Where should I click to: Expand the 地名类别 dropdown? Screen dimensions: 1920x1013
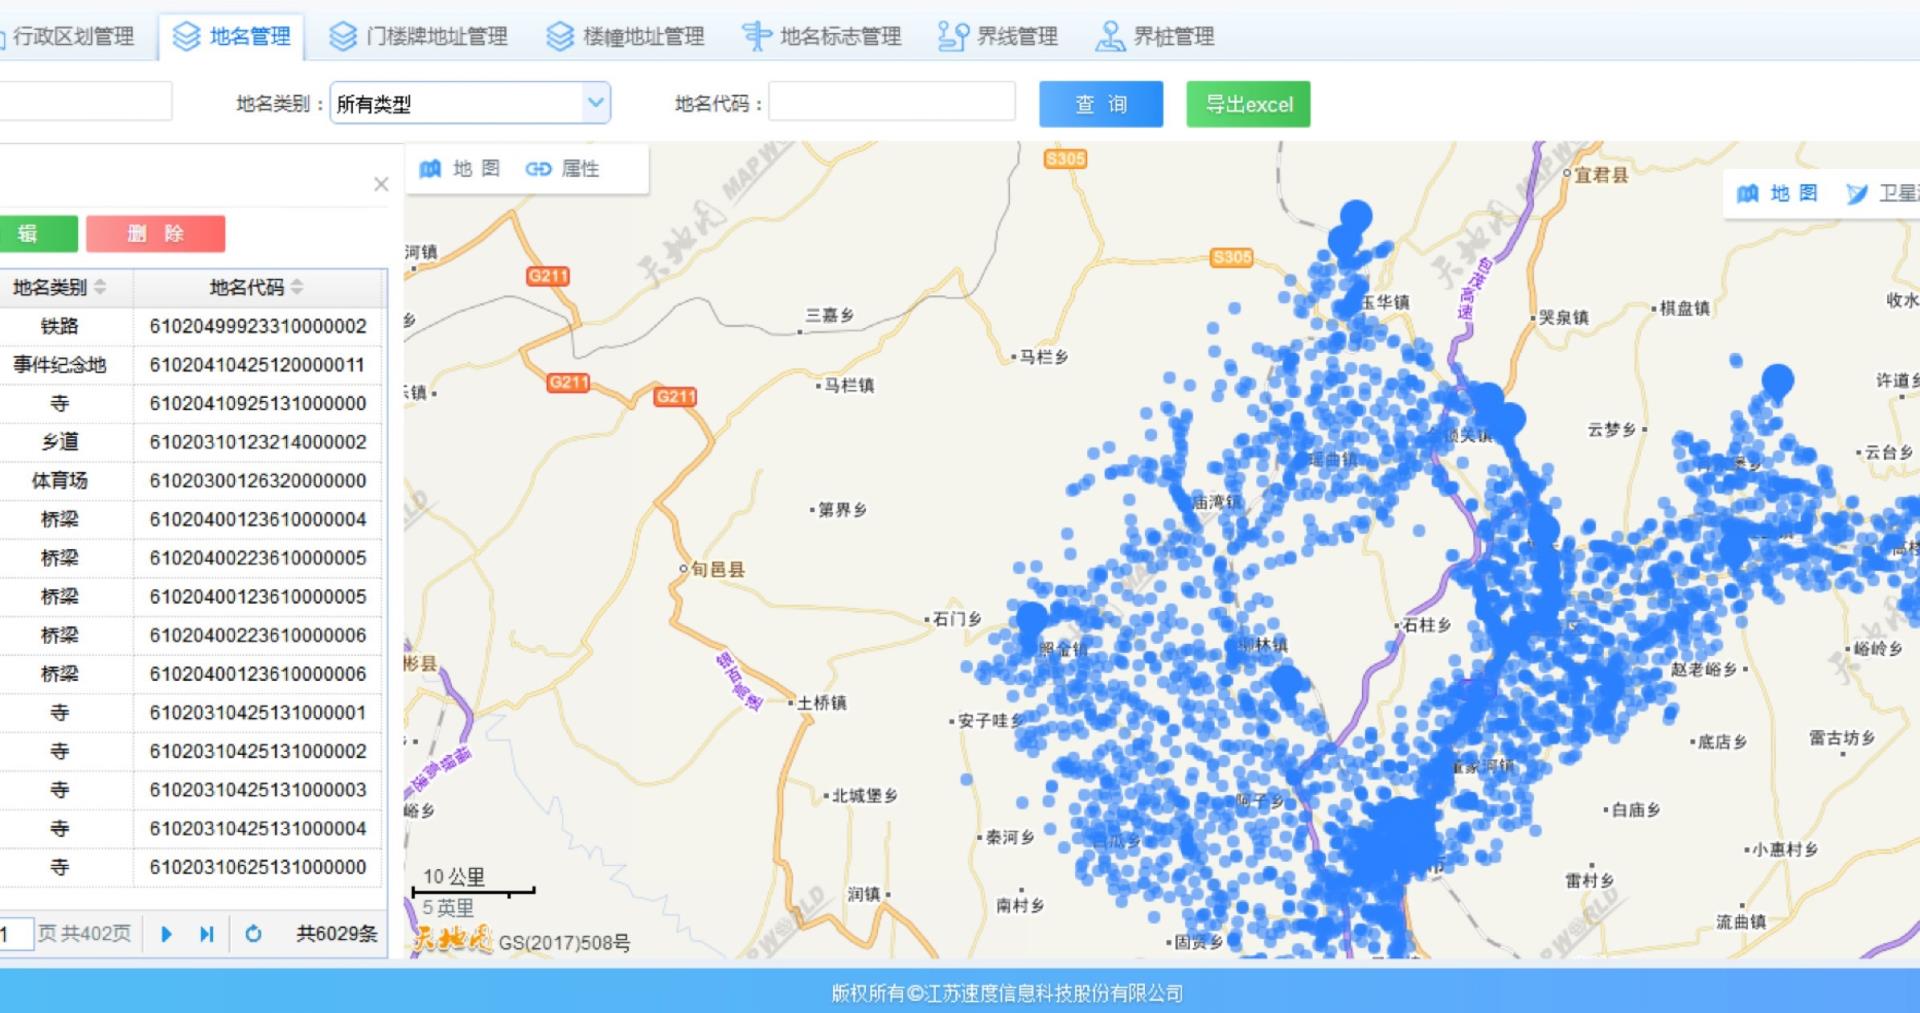click(595, 103)
